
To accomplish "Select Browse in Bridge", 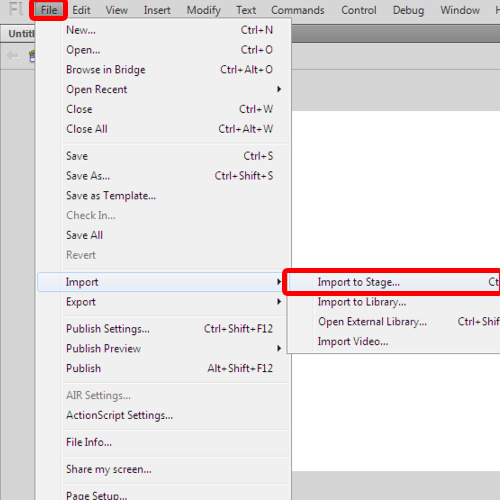I will (163, 69).
